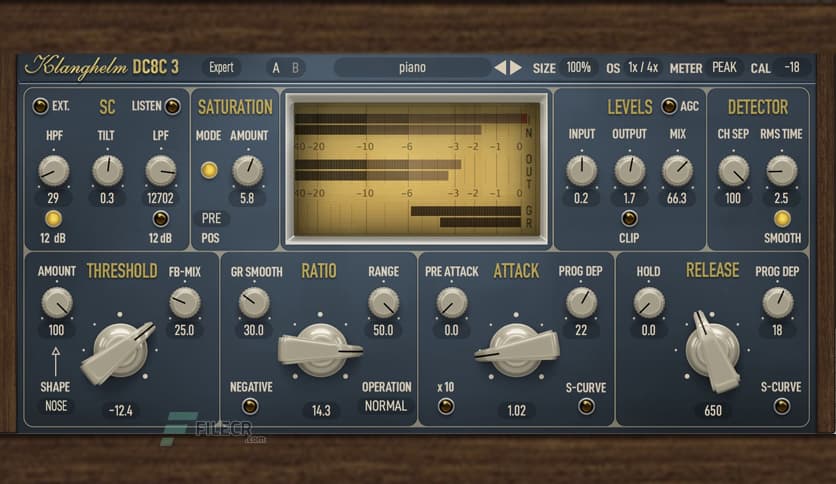Viewport: 836px width, 484px height.
Task: Click the GR SMOOTH knob
Action: tap(254, 302)
